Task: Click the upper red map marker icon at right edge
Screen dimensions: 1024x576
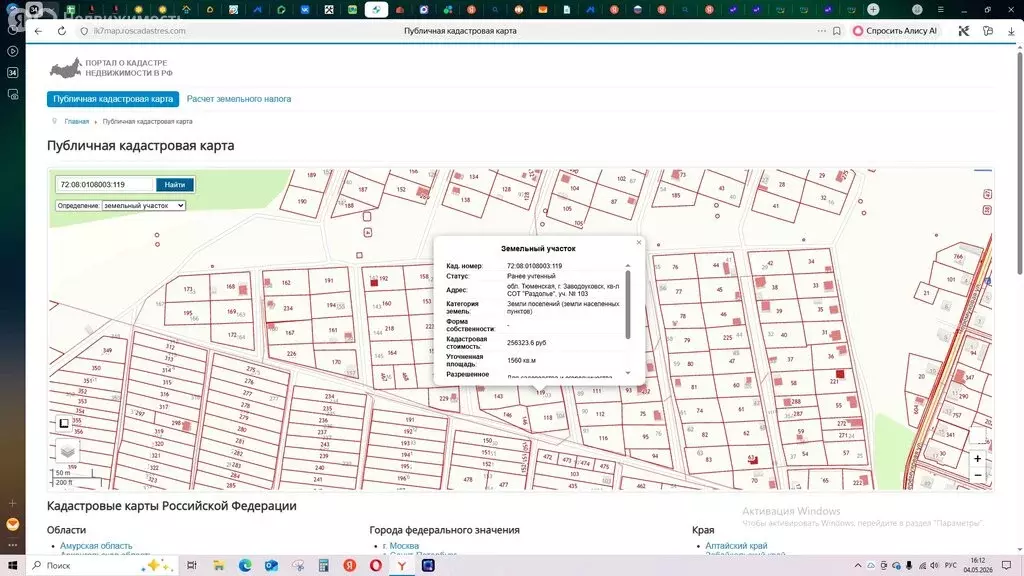Action: point(987,194)
